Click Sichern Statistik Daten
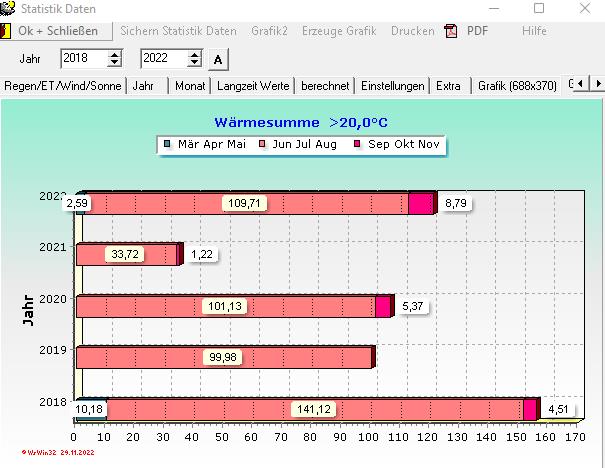 pyautogui.click(x=179, y=31)
